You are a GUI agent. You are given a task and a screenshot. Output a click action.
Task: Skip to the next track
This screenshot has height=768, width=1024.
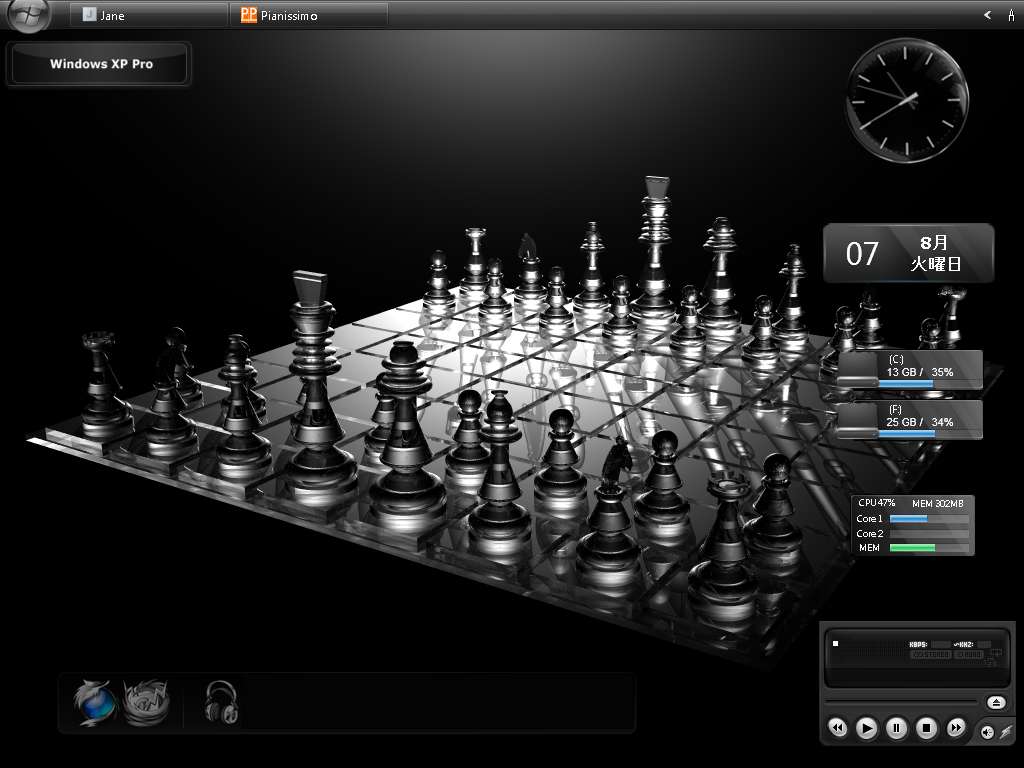tap(956, 728)
